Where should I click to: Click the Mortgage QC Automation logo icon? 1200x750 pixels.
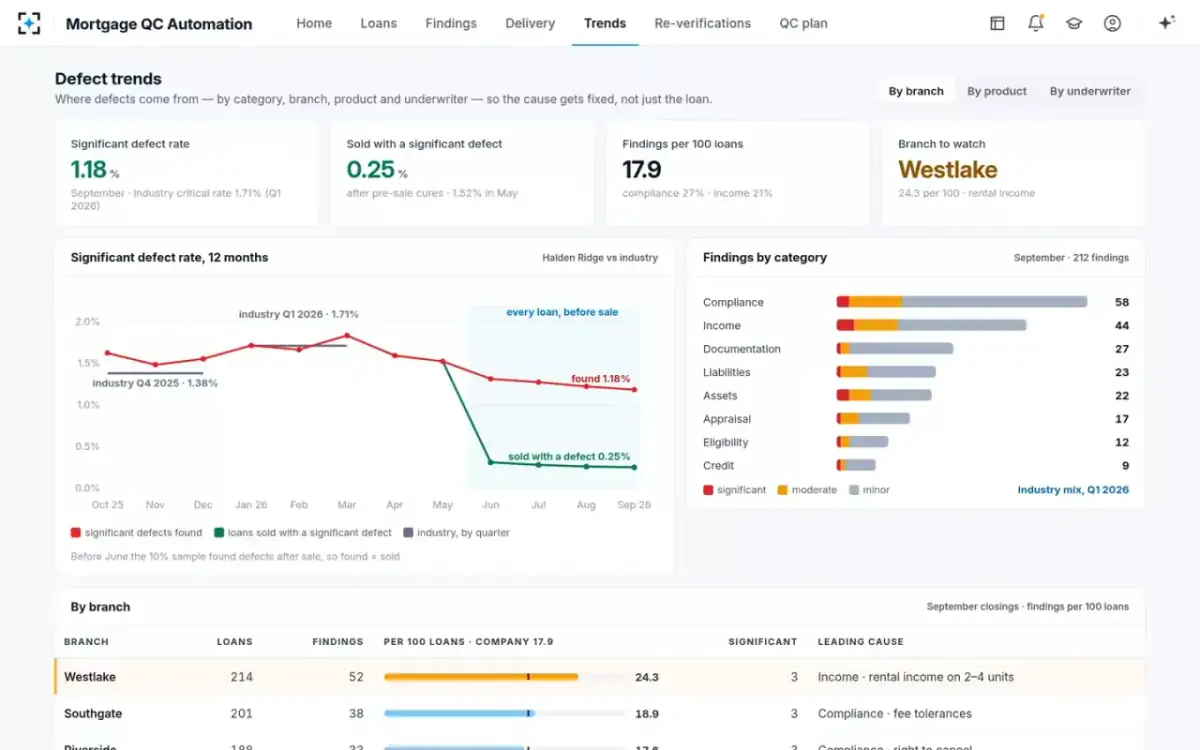[29, 23]
